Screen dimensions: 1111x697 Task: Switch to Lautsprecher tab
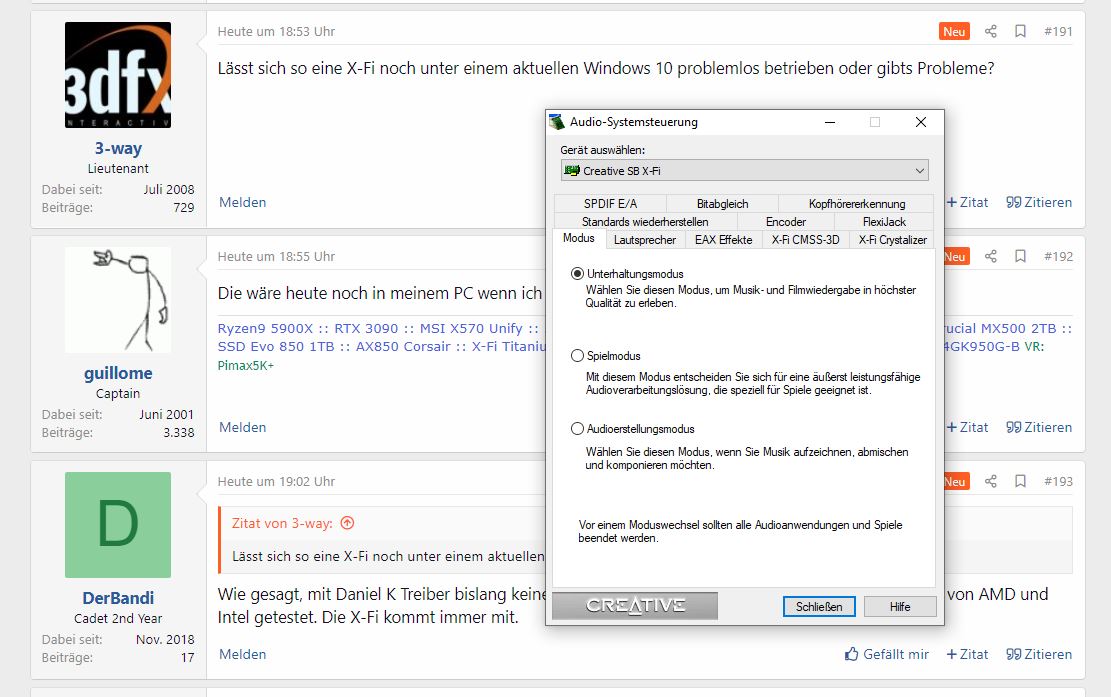[x=645, y=240]
